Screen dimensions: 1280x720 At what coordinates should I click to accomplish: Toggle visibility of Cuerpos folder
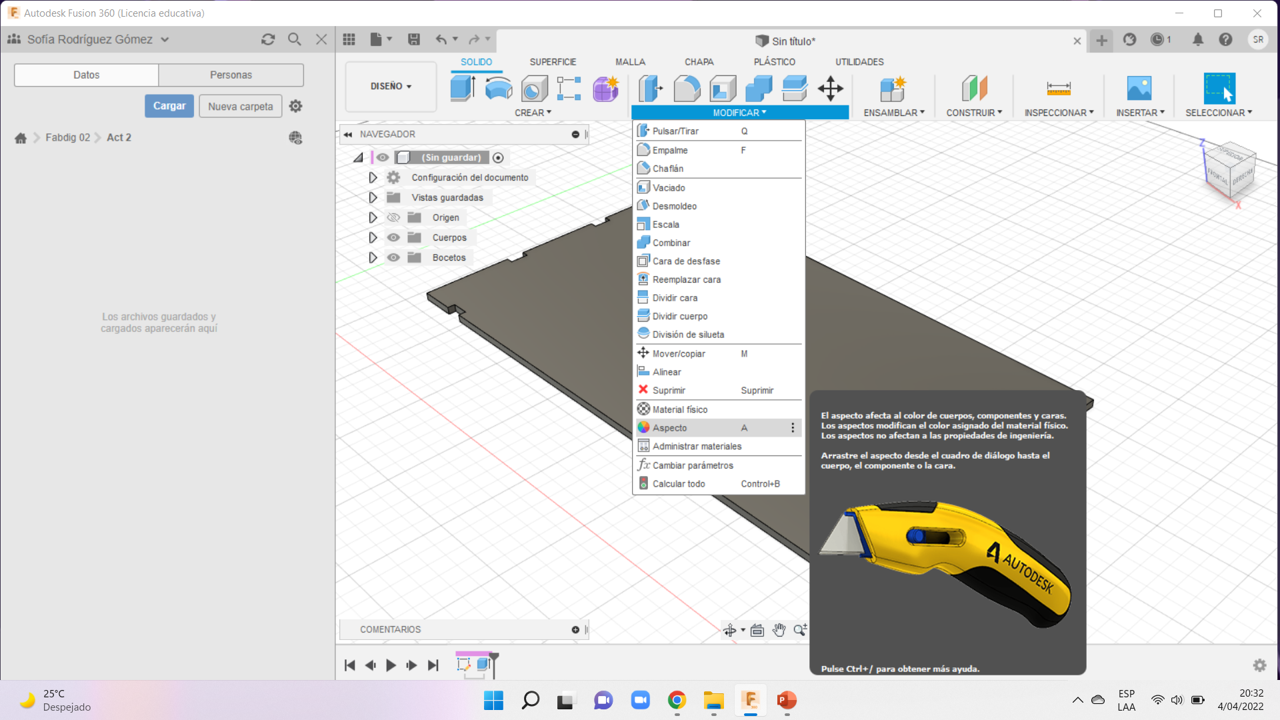pyautogui.click(x=393, y=238)
